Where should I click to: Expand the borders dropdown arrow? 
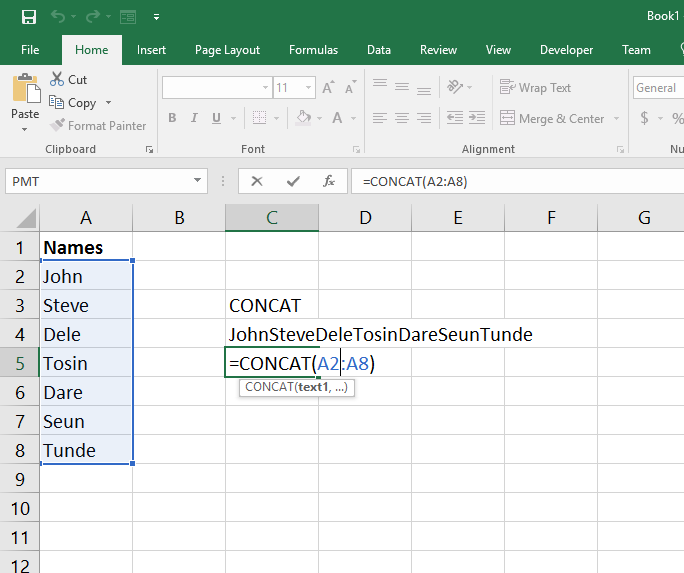276,118
